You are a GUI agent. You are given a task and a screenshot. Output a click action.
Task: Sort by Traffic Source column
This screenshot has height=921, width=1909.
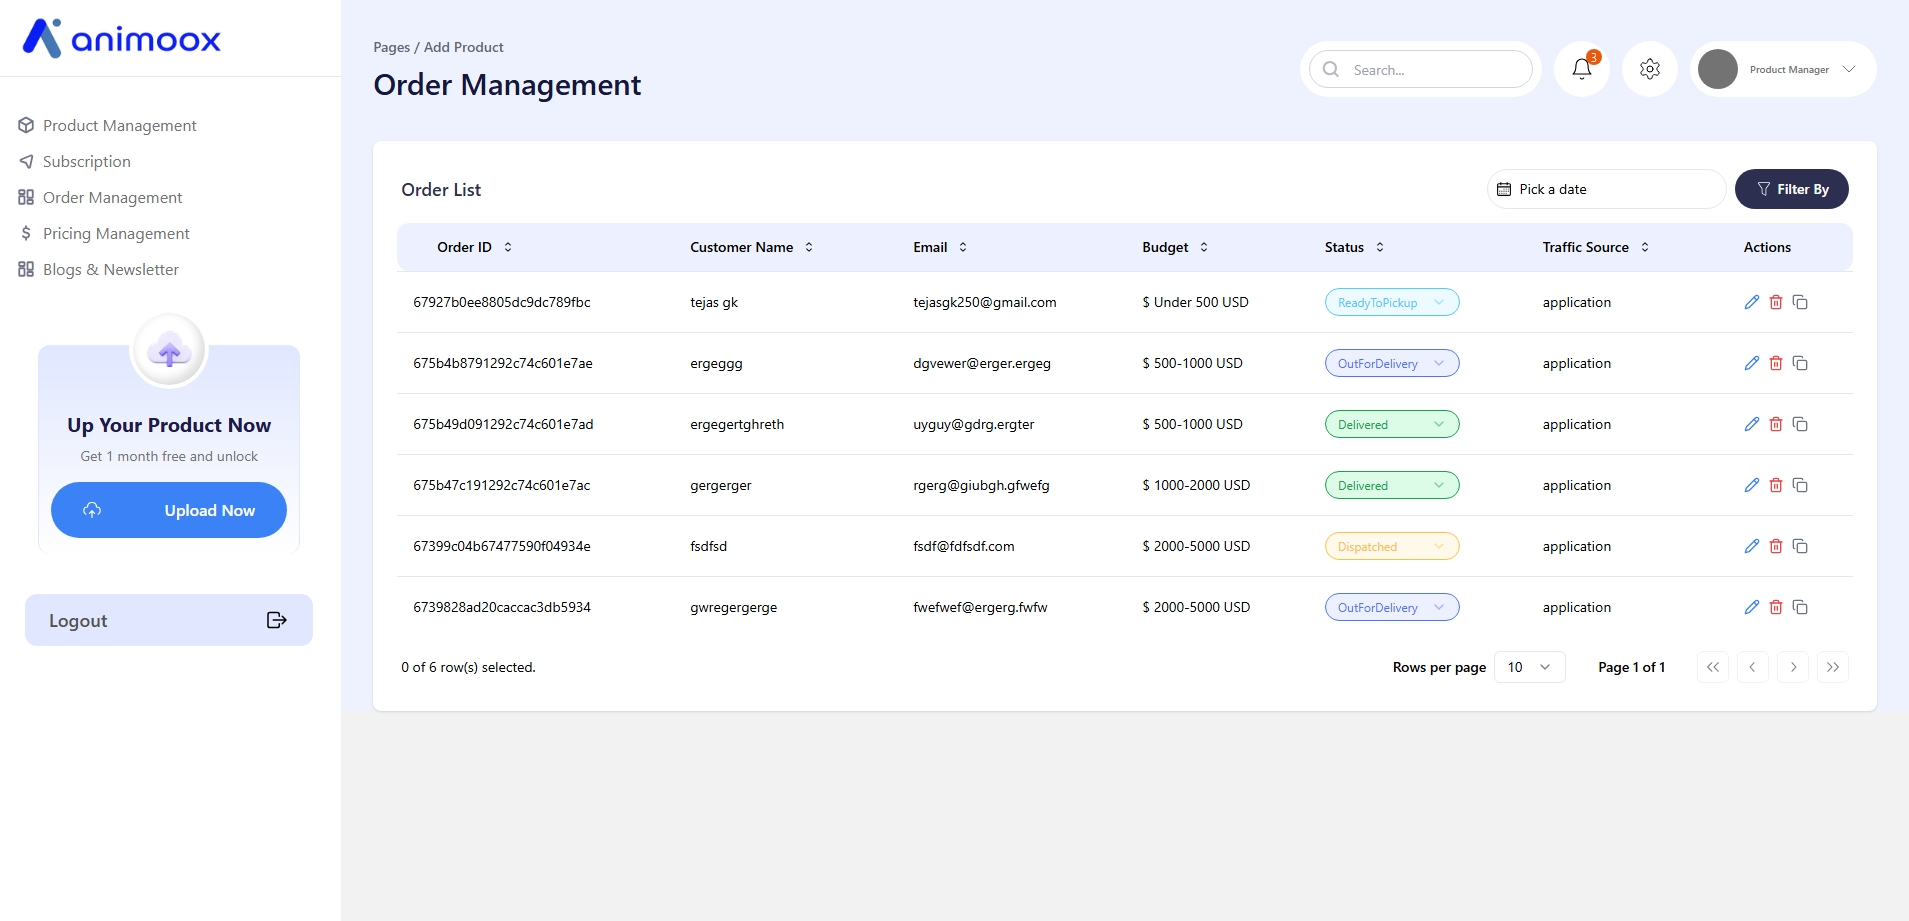1596,247
